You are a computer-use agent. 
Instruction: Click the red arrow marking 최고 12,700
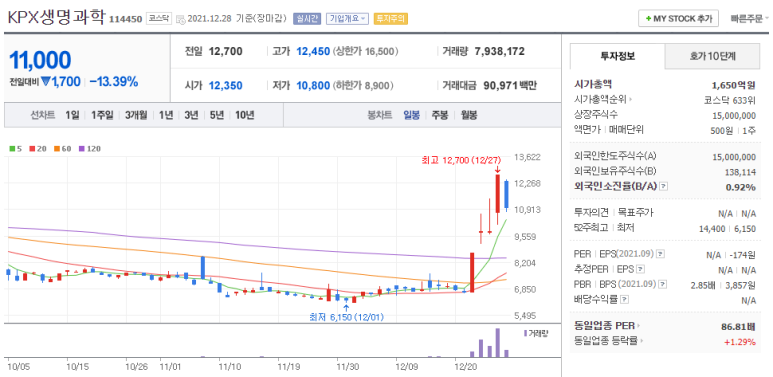coord(497,170)
